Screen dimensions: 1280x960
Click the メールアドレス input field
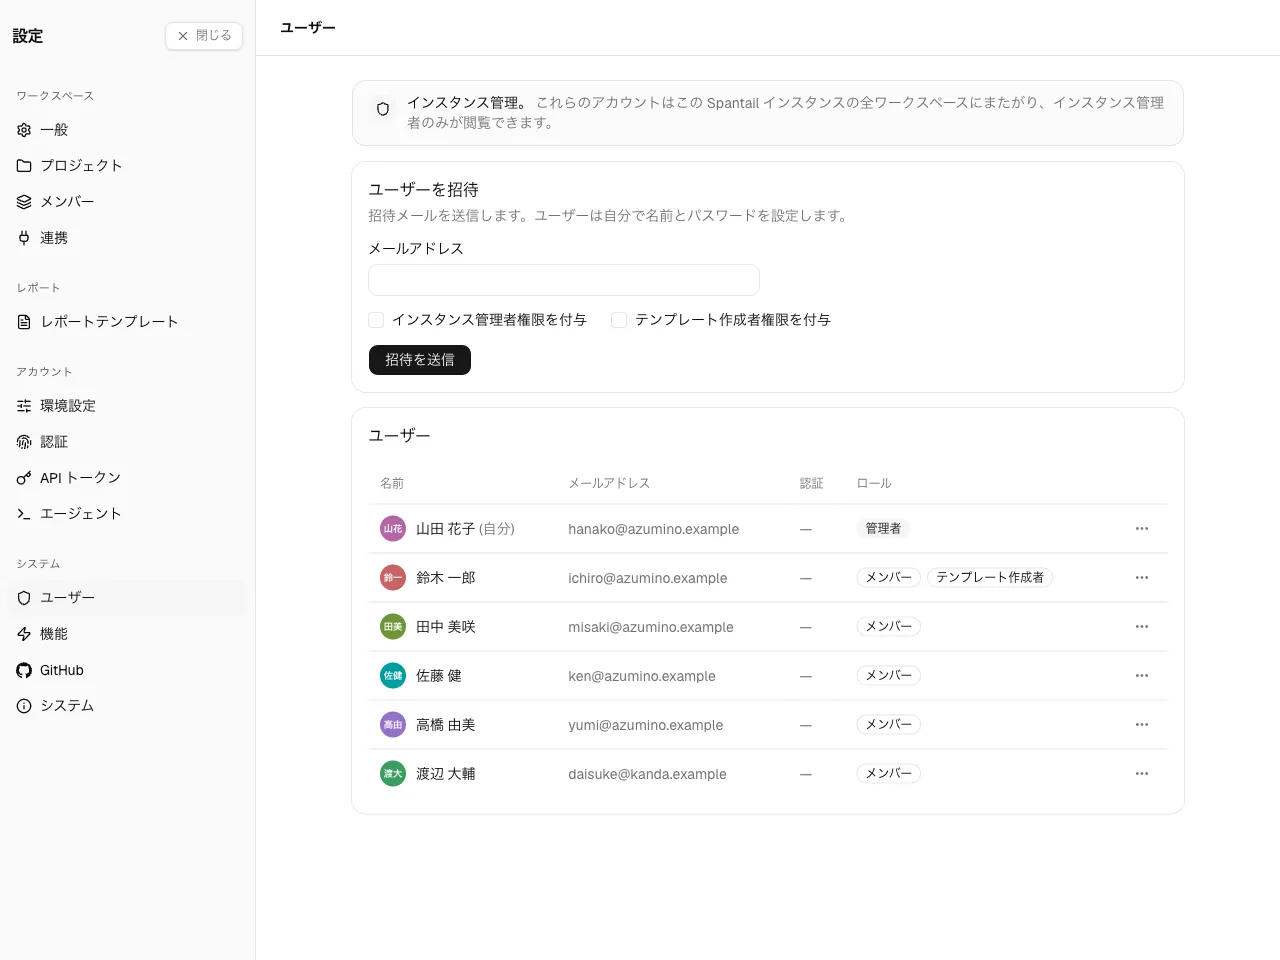(564, 280)
